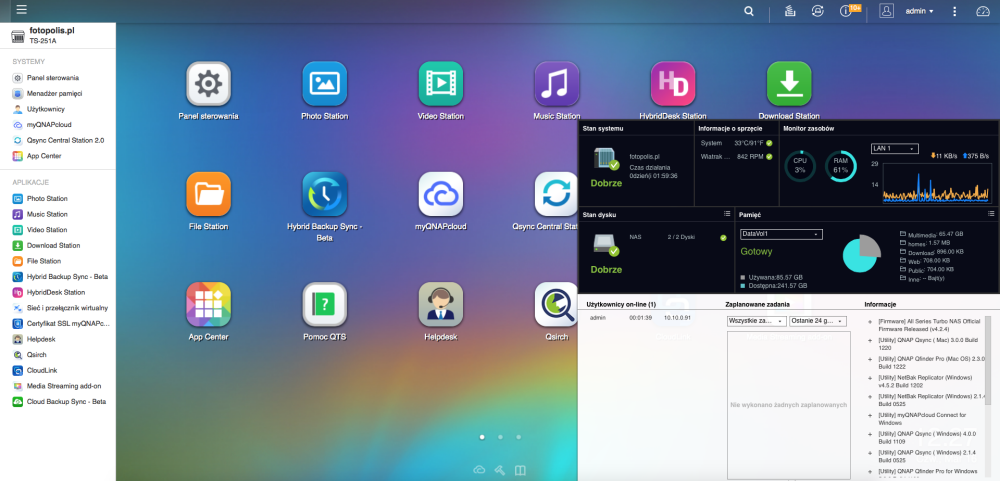Click the Multimedia 65.47 GB folder entry
Screen dimensions: 1000x481
point(930,234)
